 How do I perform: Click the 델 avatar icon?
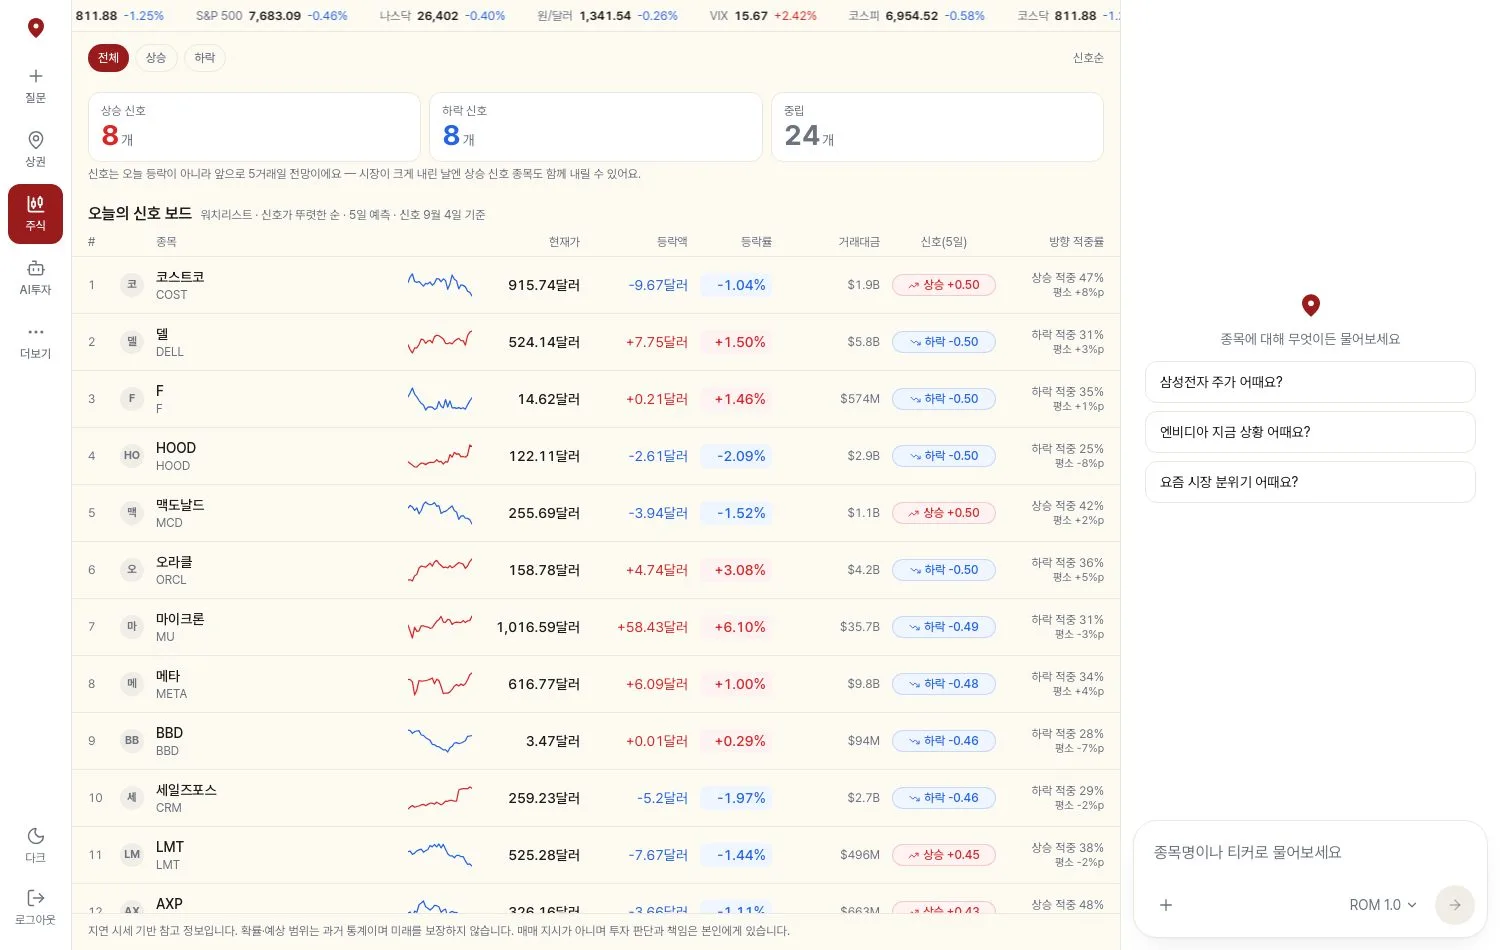[132, 342]
